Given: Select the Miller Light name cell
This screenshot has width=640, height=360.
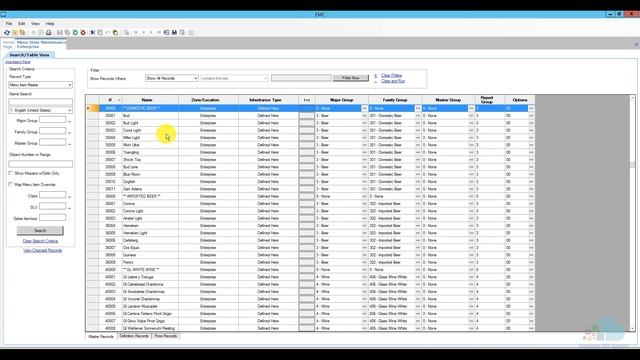Looking at the screenshot, I should point(150,138).
